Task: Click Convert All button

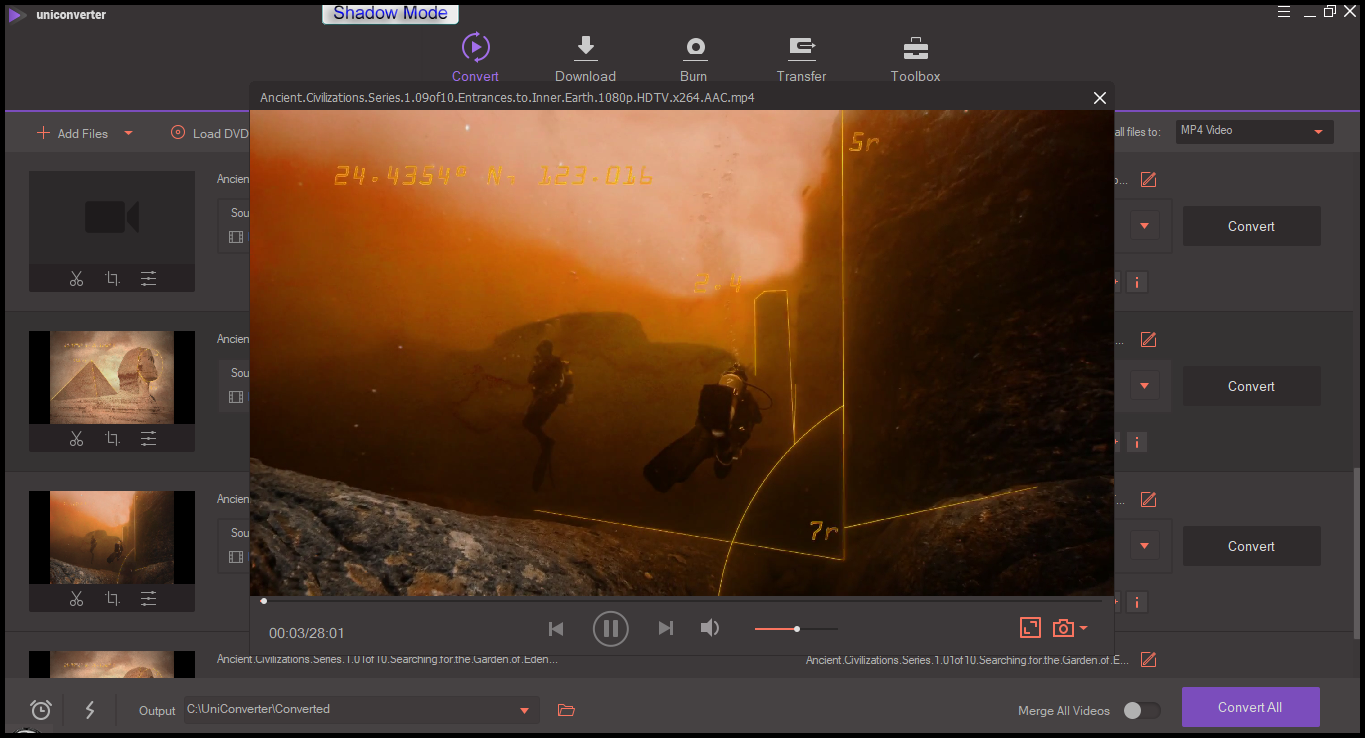Action: 1250,707
